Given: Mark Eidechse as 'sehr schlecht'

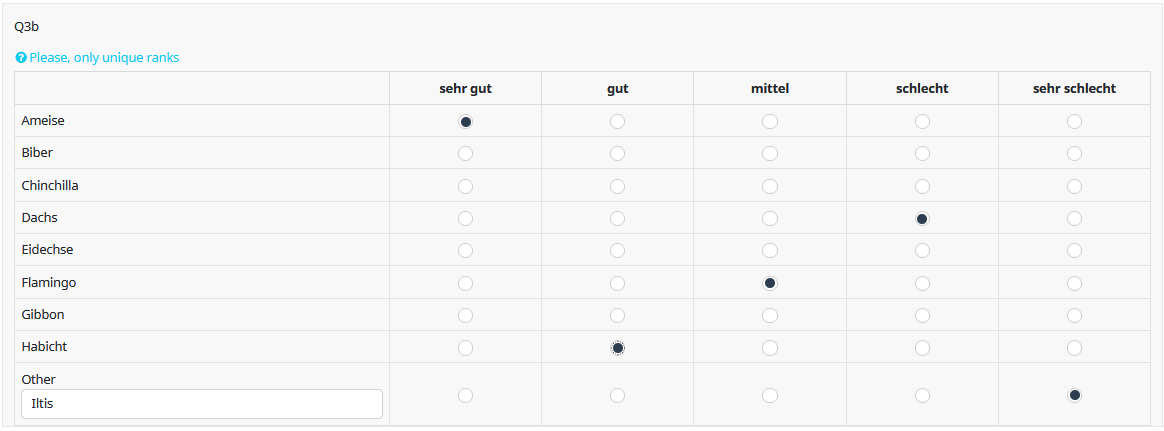Looking at the screenshot, I should click(x=1074, y=251).
